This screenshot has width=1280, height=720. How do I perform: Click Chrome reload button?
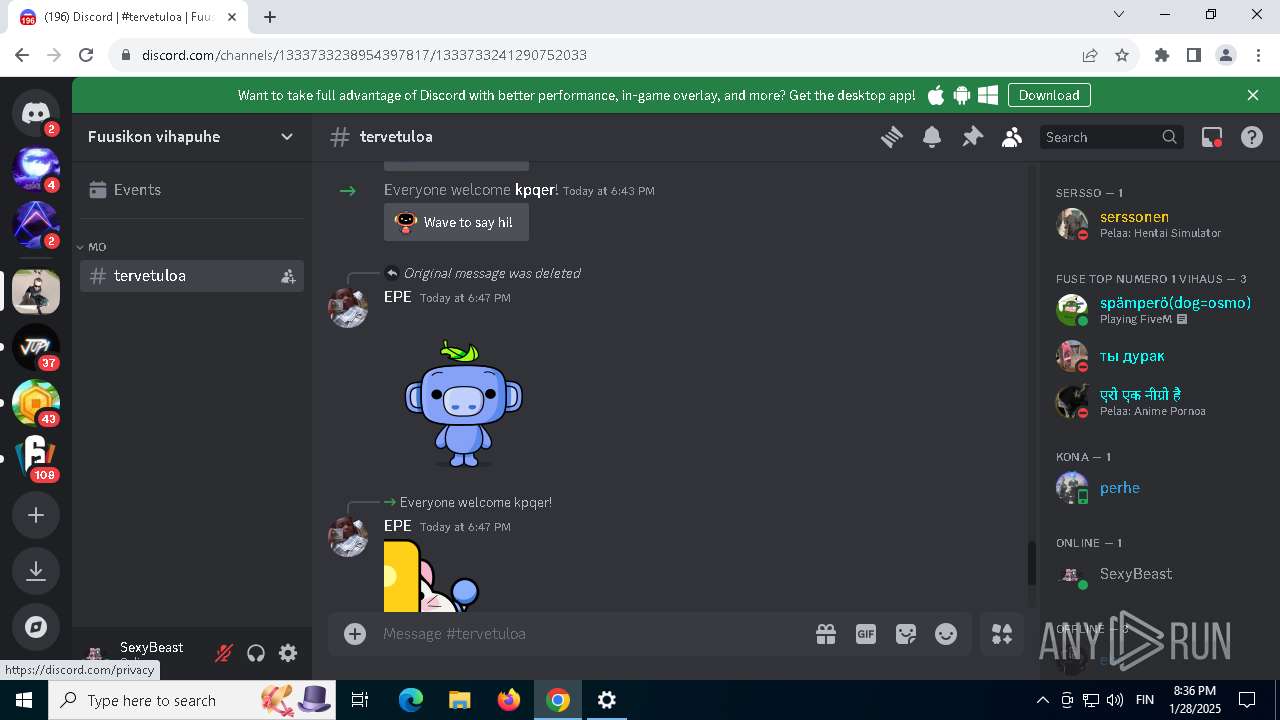86,55
